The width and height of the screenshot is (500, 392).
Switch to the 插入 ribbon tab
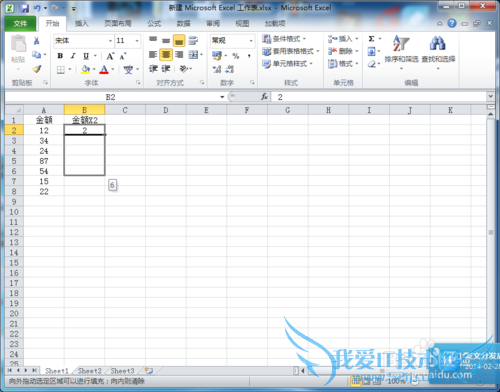pos(81,24)
